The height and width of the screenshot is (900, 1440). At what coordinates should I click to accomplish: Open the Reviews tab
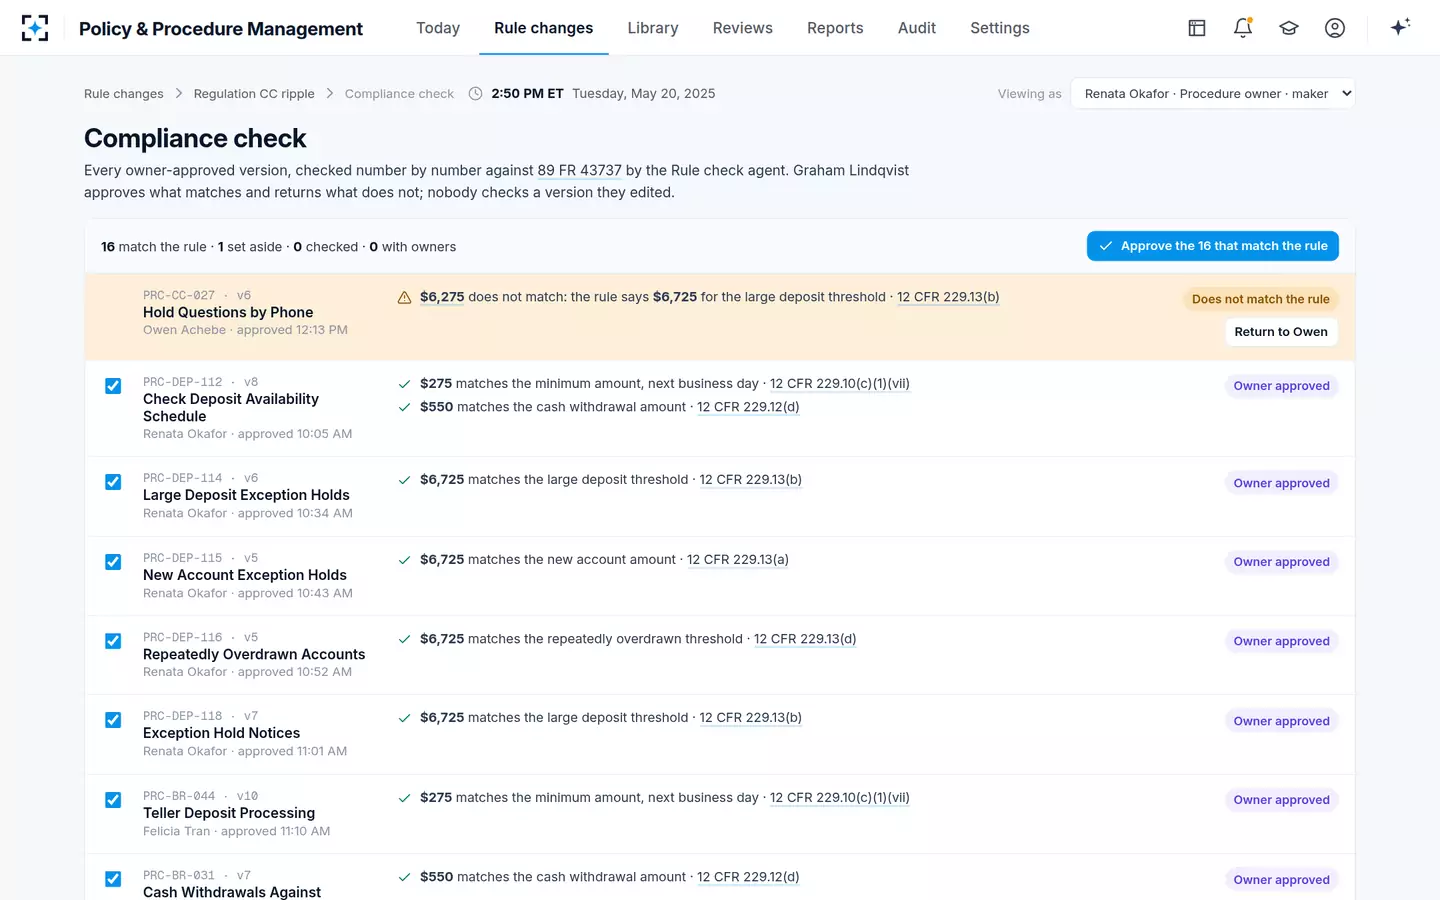pyautogui.click(x=743, y=28)
